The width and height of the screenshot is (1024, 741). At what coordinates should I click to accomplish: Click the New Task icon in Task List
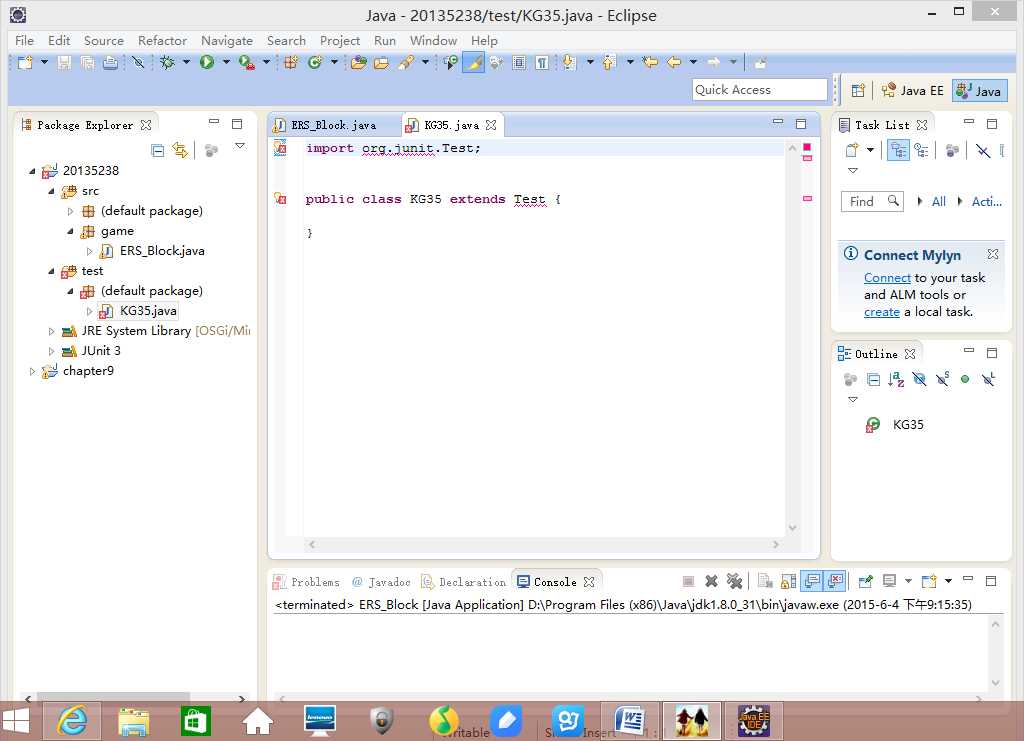coord(852,150)
